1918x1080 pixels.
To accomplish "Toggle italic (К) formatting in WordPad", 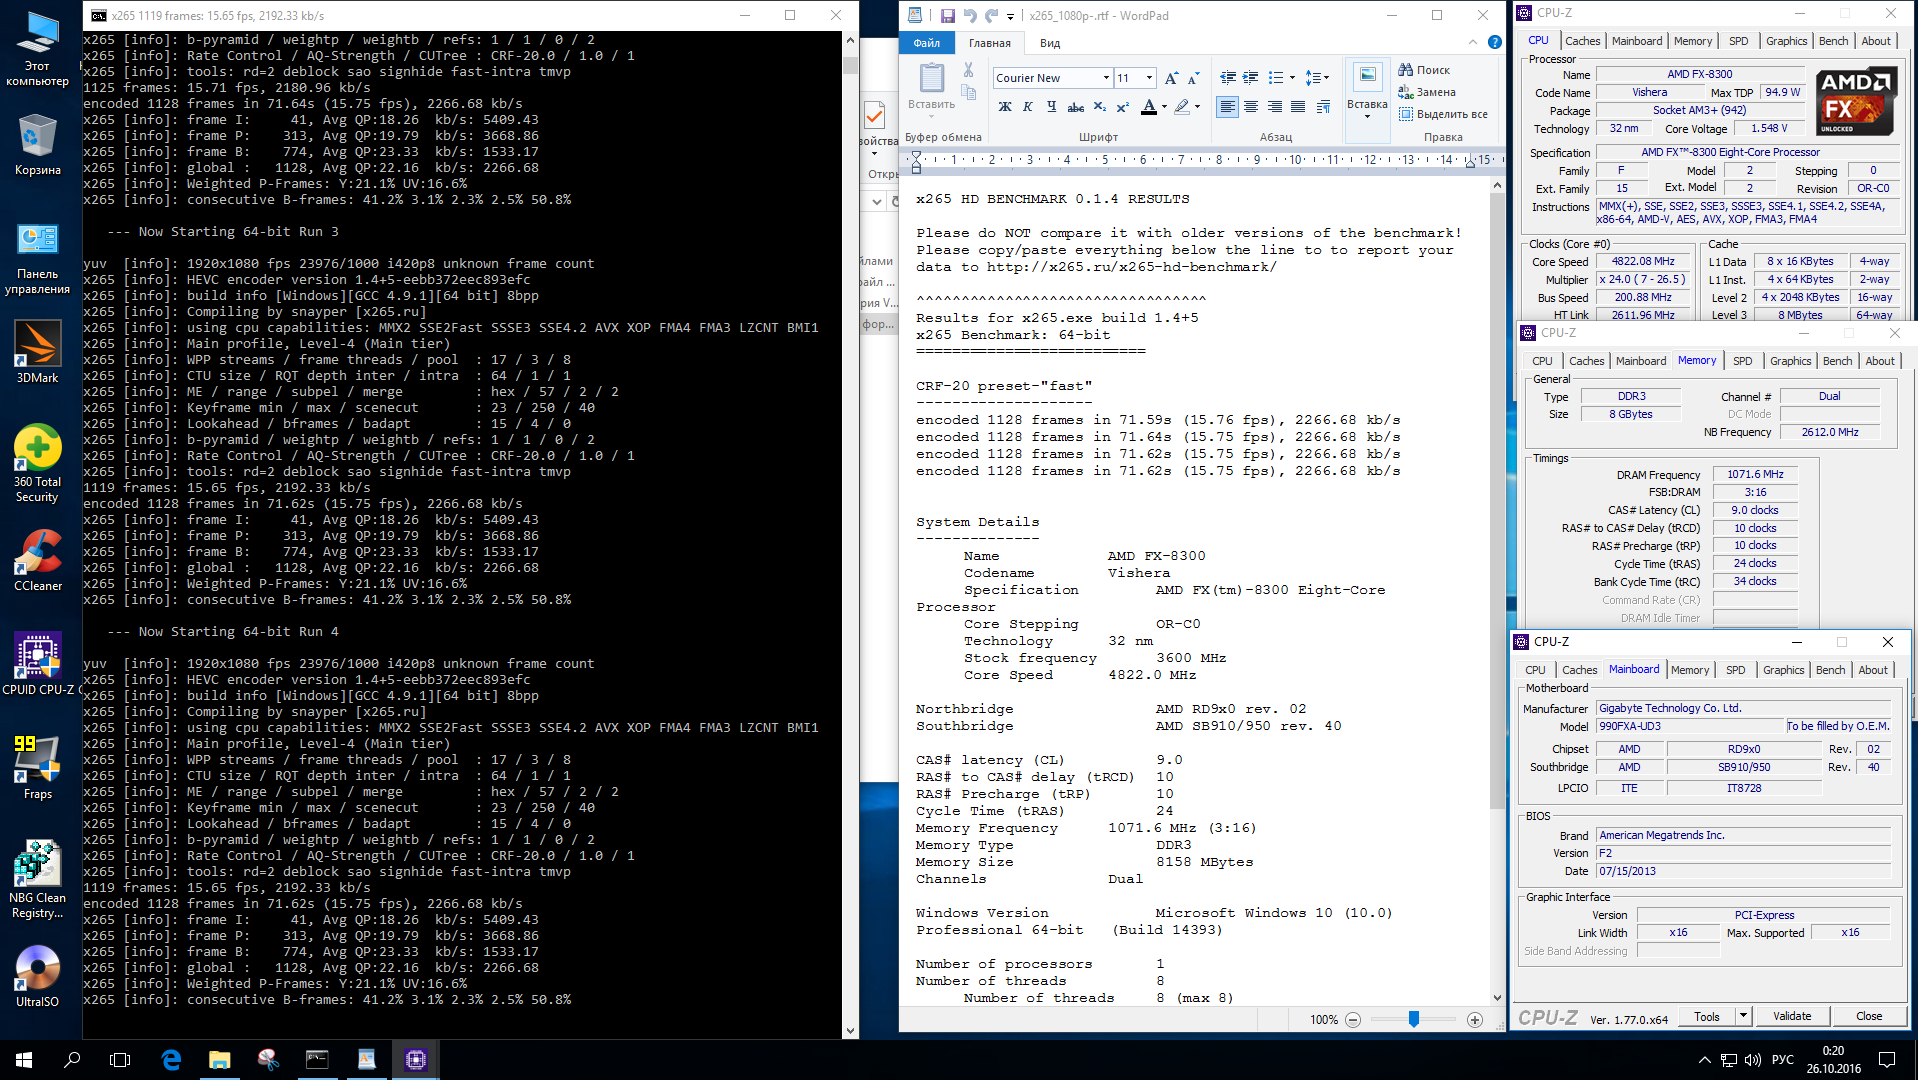I will [1028, 107].
